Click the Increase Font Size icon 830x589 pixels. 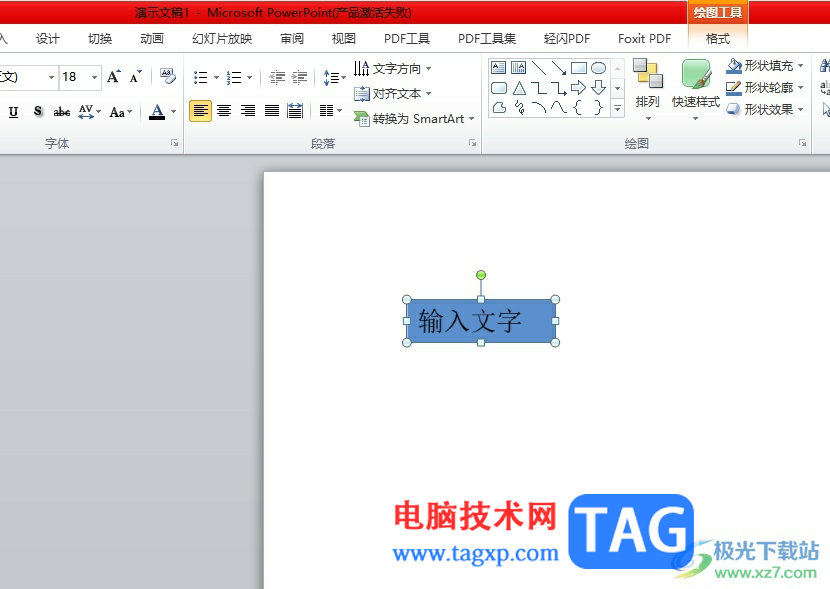(x=113, y=77)
